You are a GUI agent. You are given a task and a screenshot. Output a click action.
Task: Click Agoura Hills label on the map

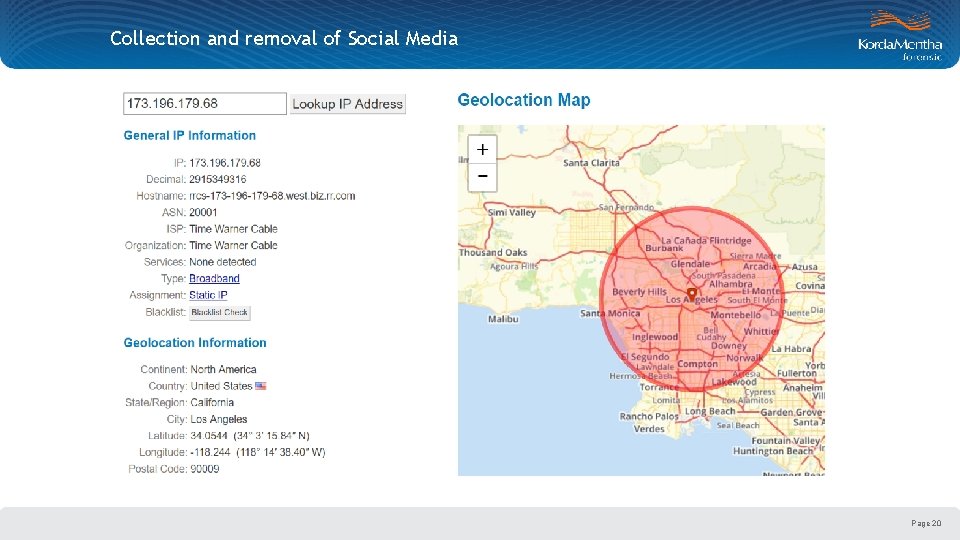coord(514,266)
